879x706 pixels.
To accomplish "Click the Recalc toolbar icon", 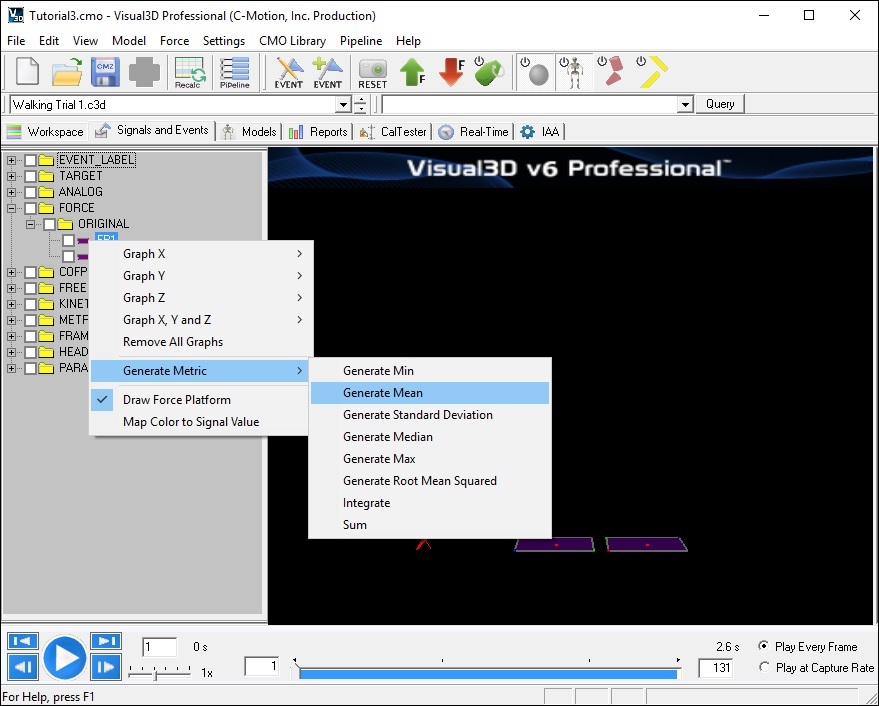I will pyautogui.click(x=189, y=72).
